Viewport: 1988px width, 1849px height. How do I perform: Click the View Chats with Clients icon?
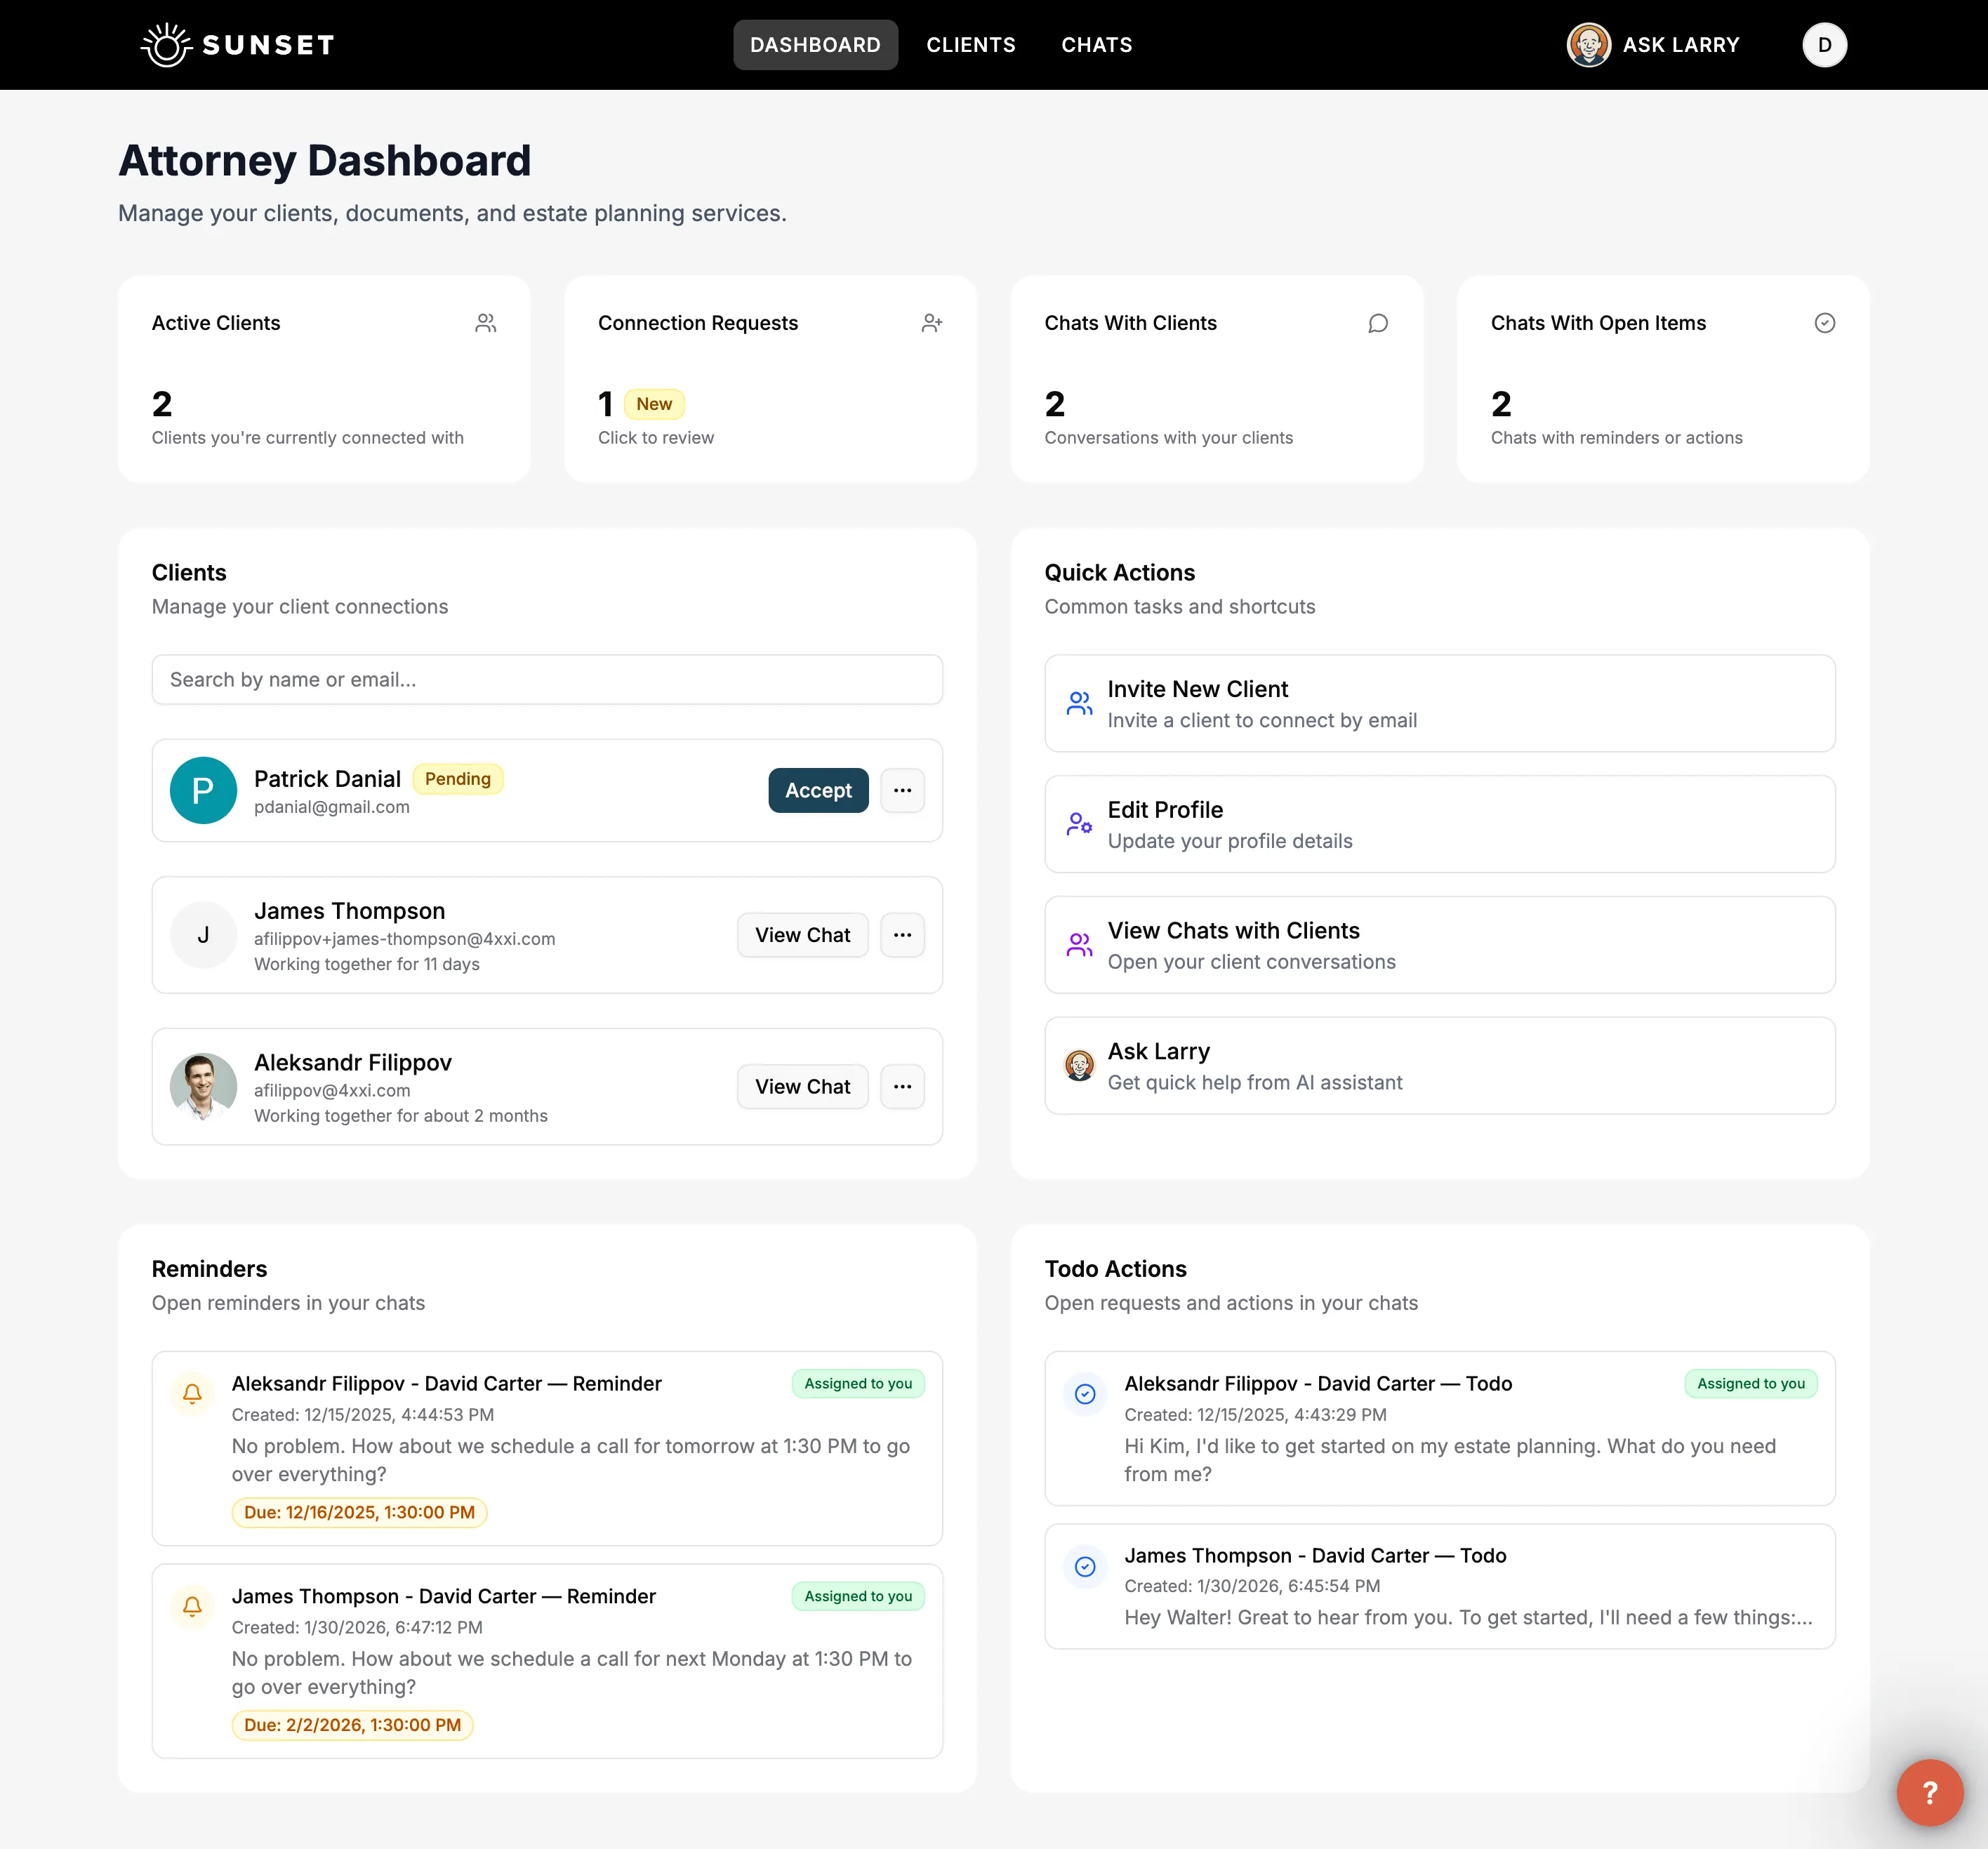(1079, 944)
